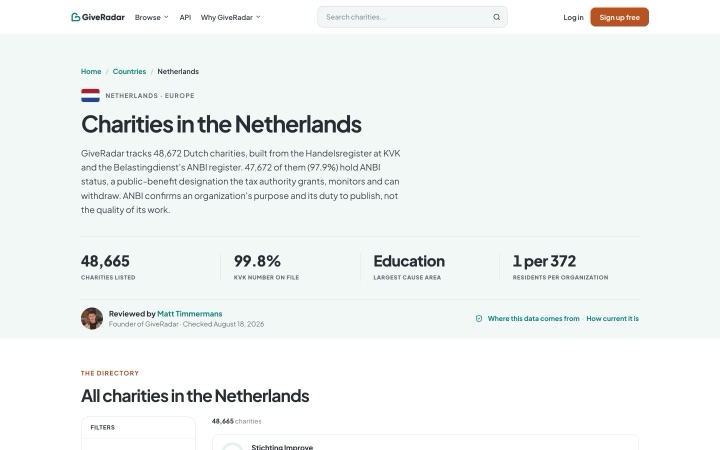Open the Stichting Improve charity listing

point(425,443)
